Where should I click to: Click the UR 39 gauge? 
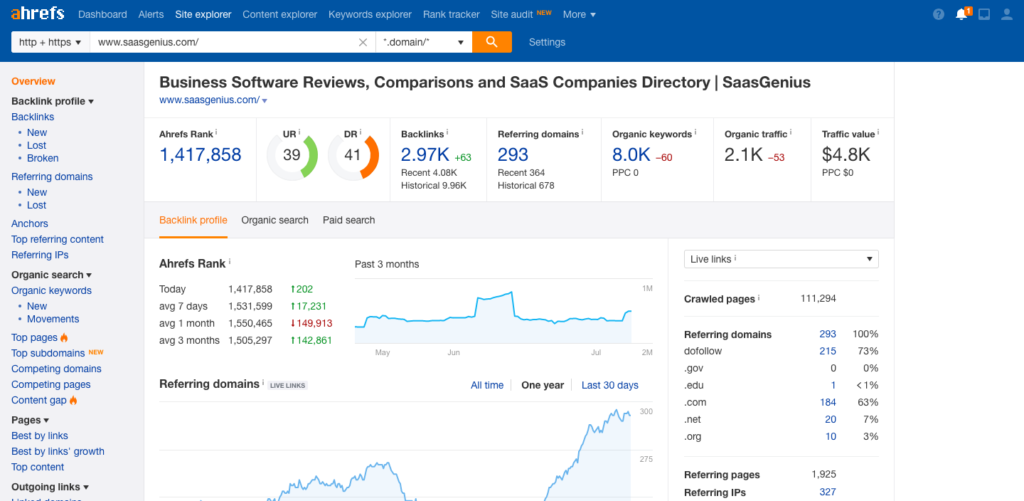point(292,157)
